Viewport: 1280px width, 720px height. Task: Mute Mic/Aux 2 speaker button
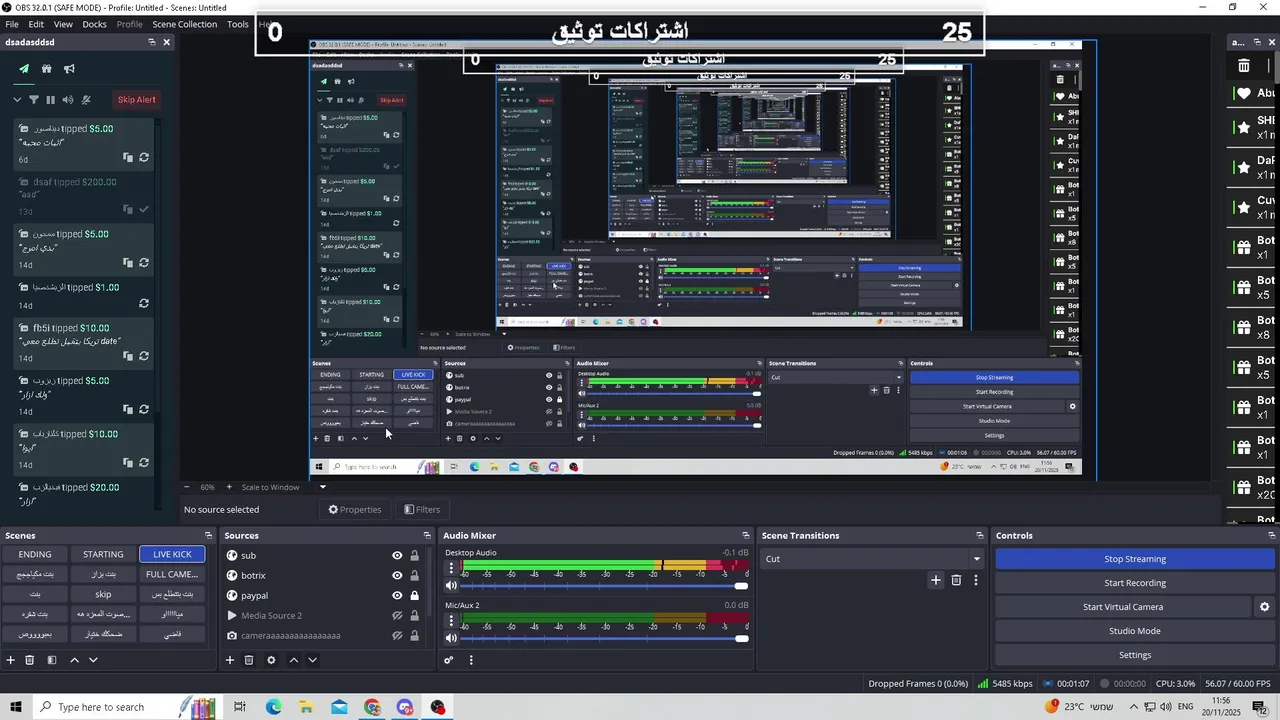[451, 638]
